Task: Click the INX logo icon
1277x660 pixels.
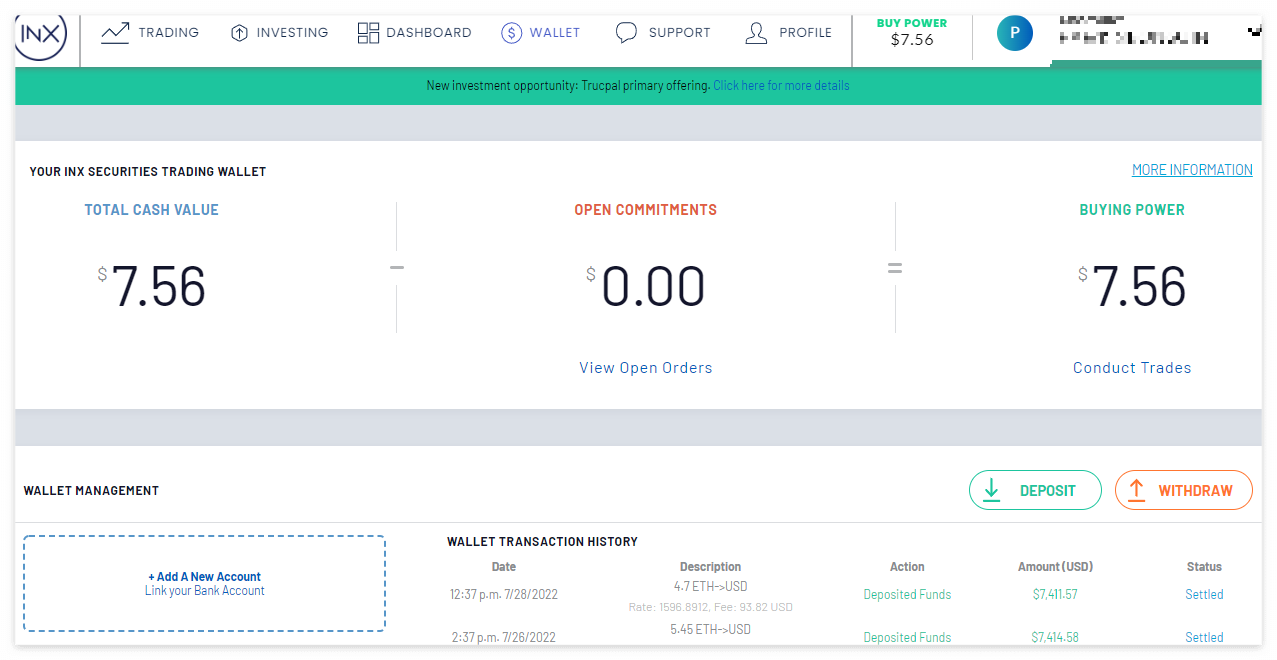Action: [41, 36]
